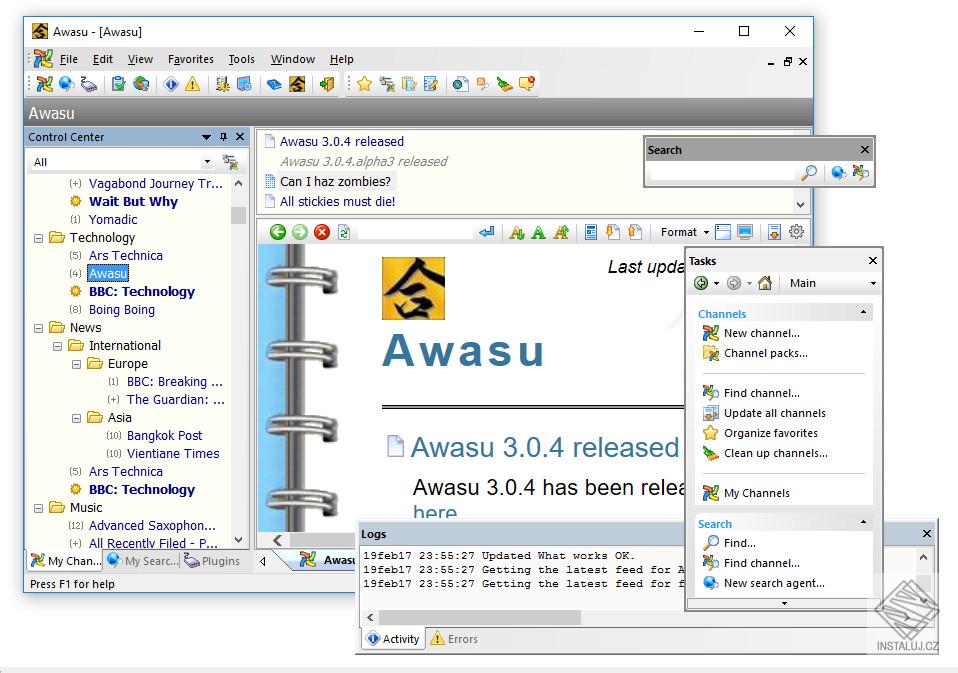This screenshot has width=958, height=673.
Task: Click the yellow star favorites toolbar icon
Action: pyautogui.click(x=364, y=84)
